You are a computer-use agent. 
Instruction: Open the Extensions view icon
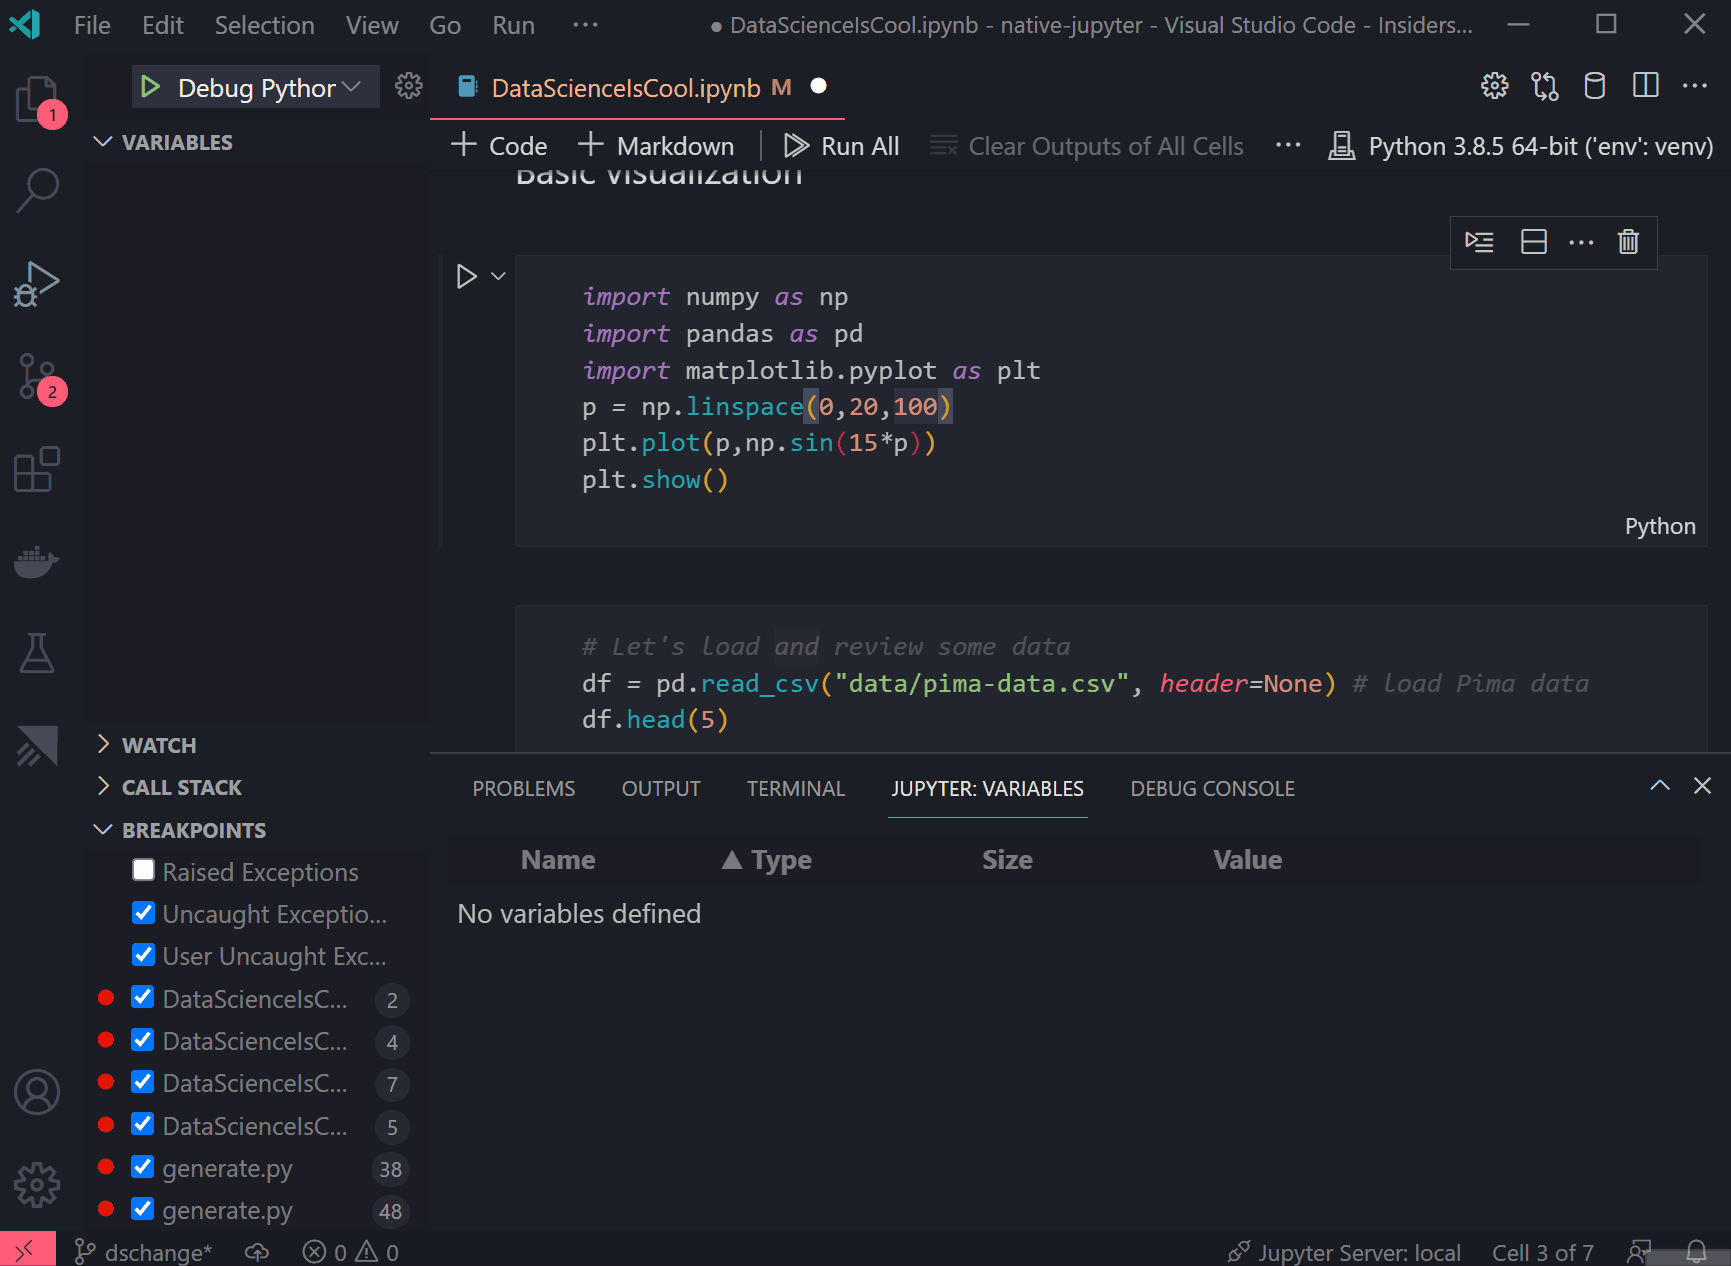(x=37, y=470)
